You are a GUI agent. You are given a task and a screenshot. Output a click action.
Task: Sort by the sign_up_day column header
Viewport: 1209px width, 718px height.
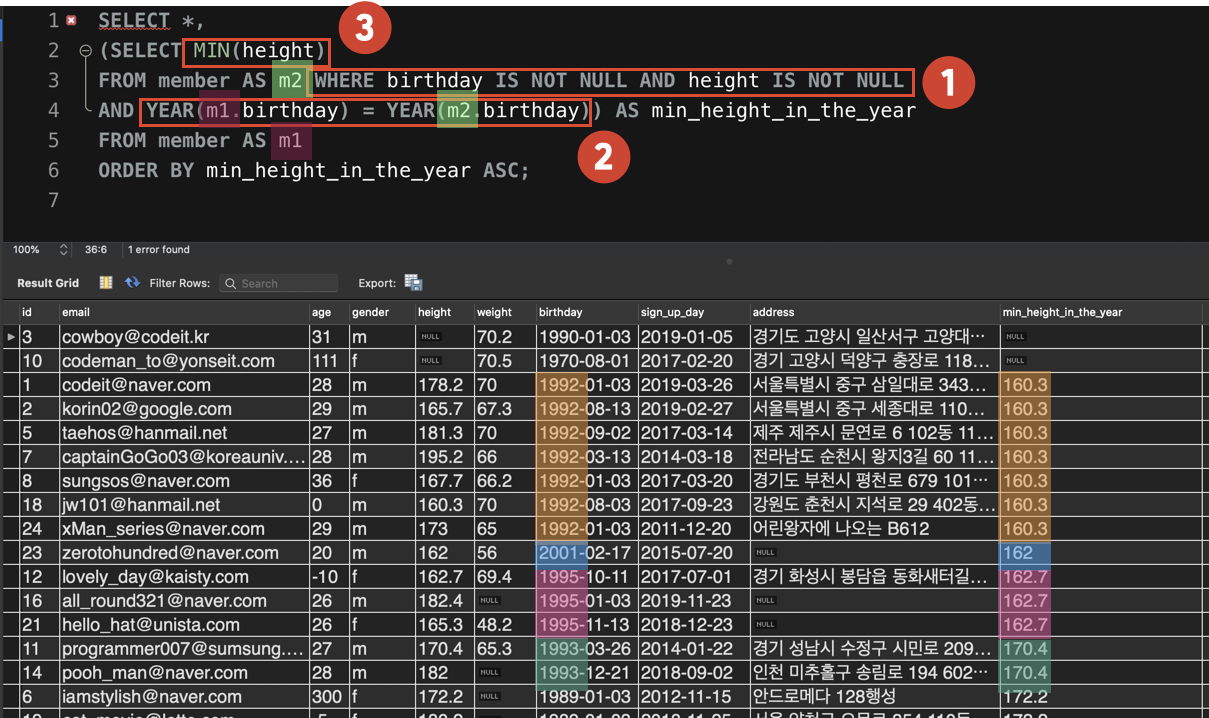694,312
